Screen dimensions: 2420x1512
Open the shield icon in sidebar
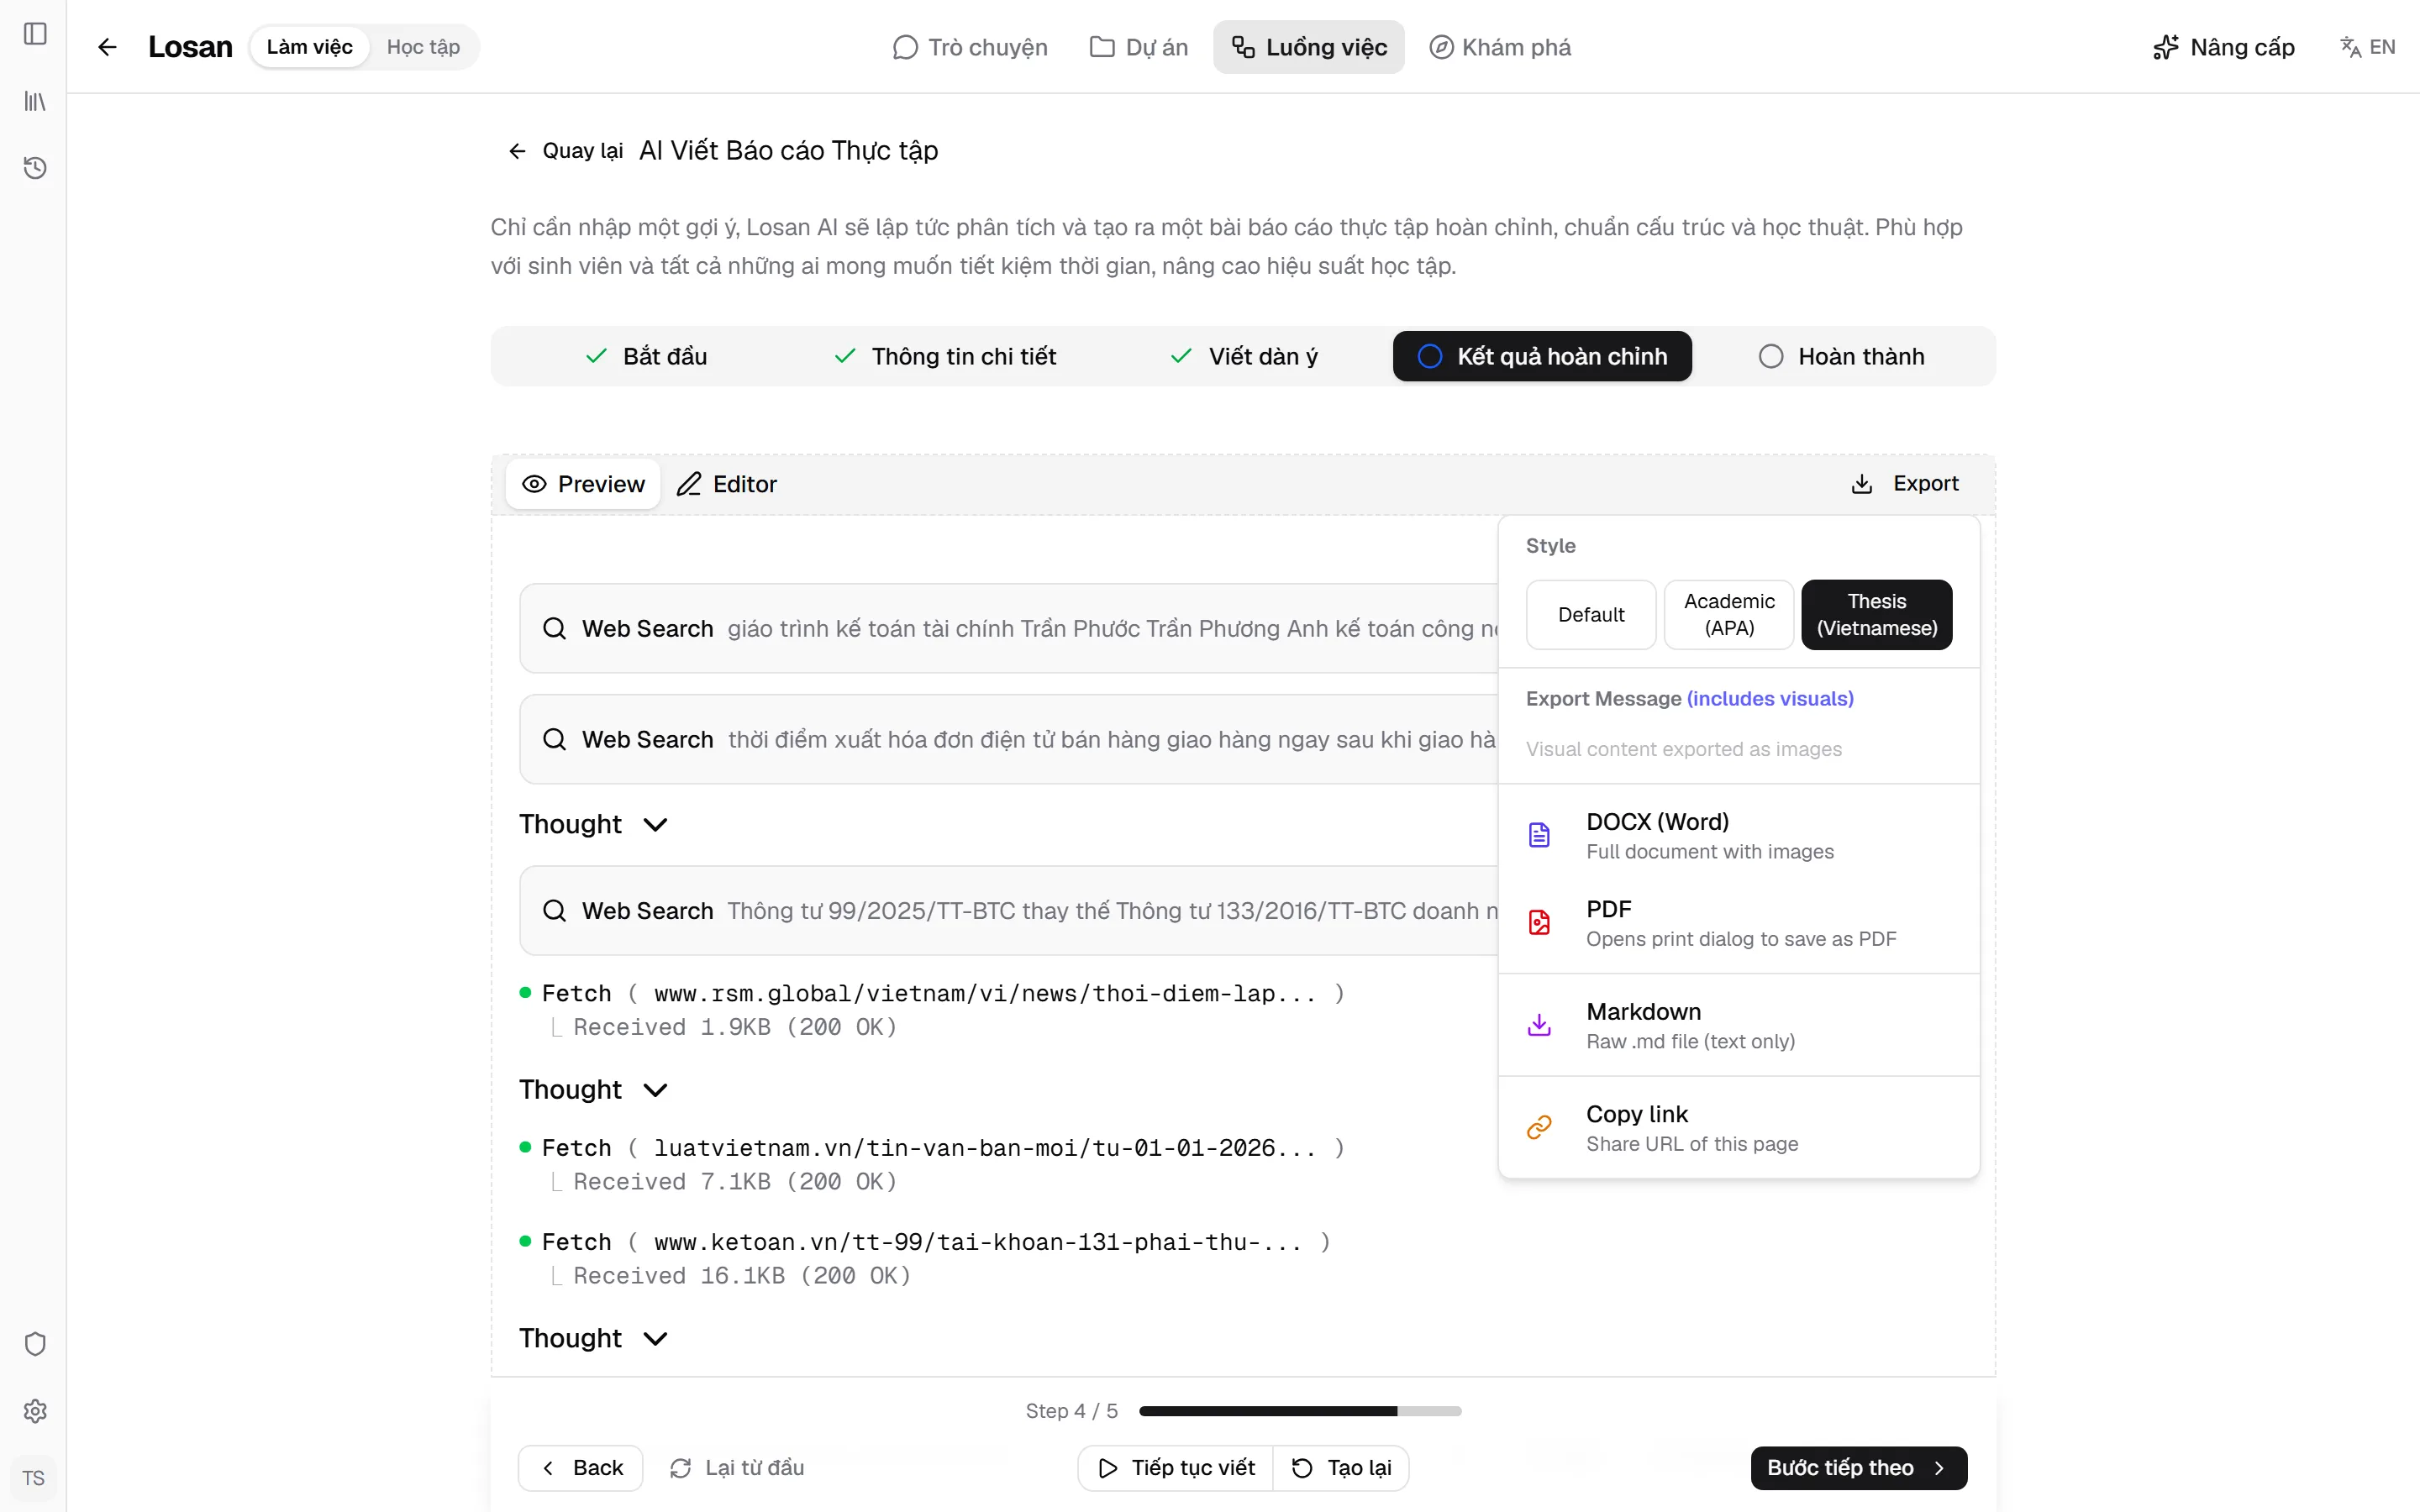coord(35,1343)
